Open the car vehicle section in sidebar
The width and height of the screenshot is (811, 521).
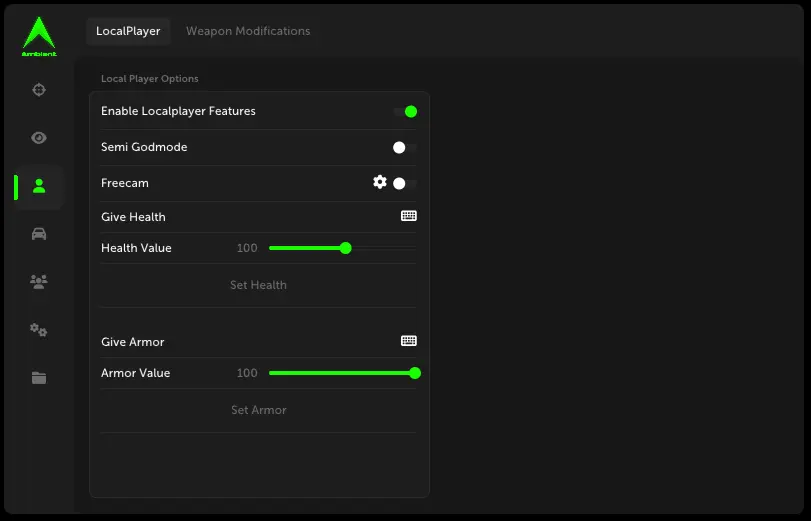pyautogui.click(x=39, y=234)
